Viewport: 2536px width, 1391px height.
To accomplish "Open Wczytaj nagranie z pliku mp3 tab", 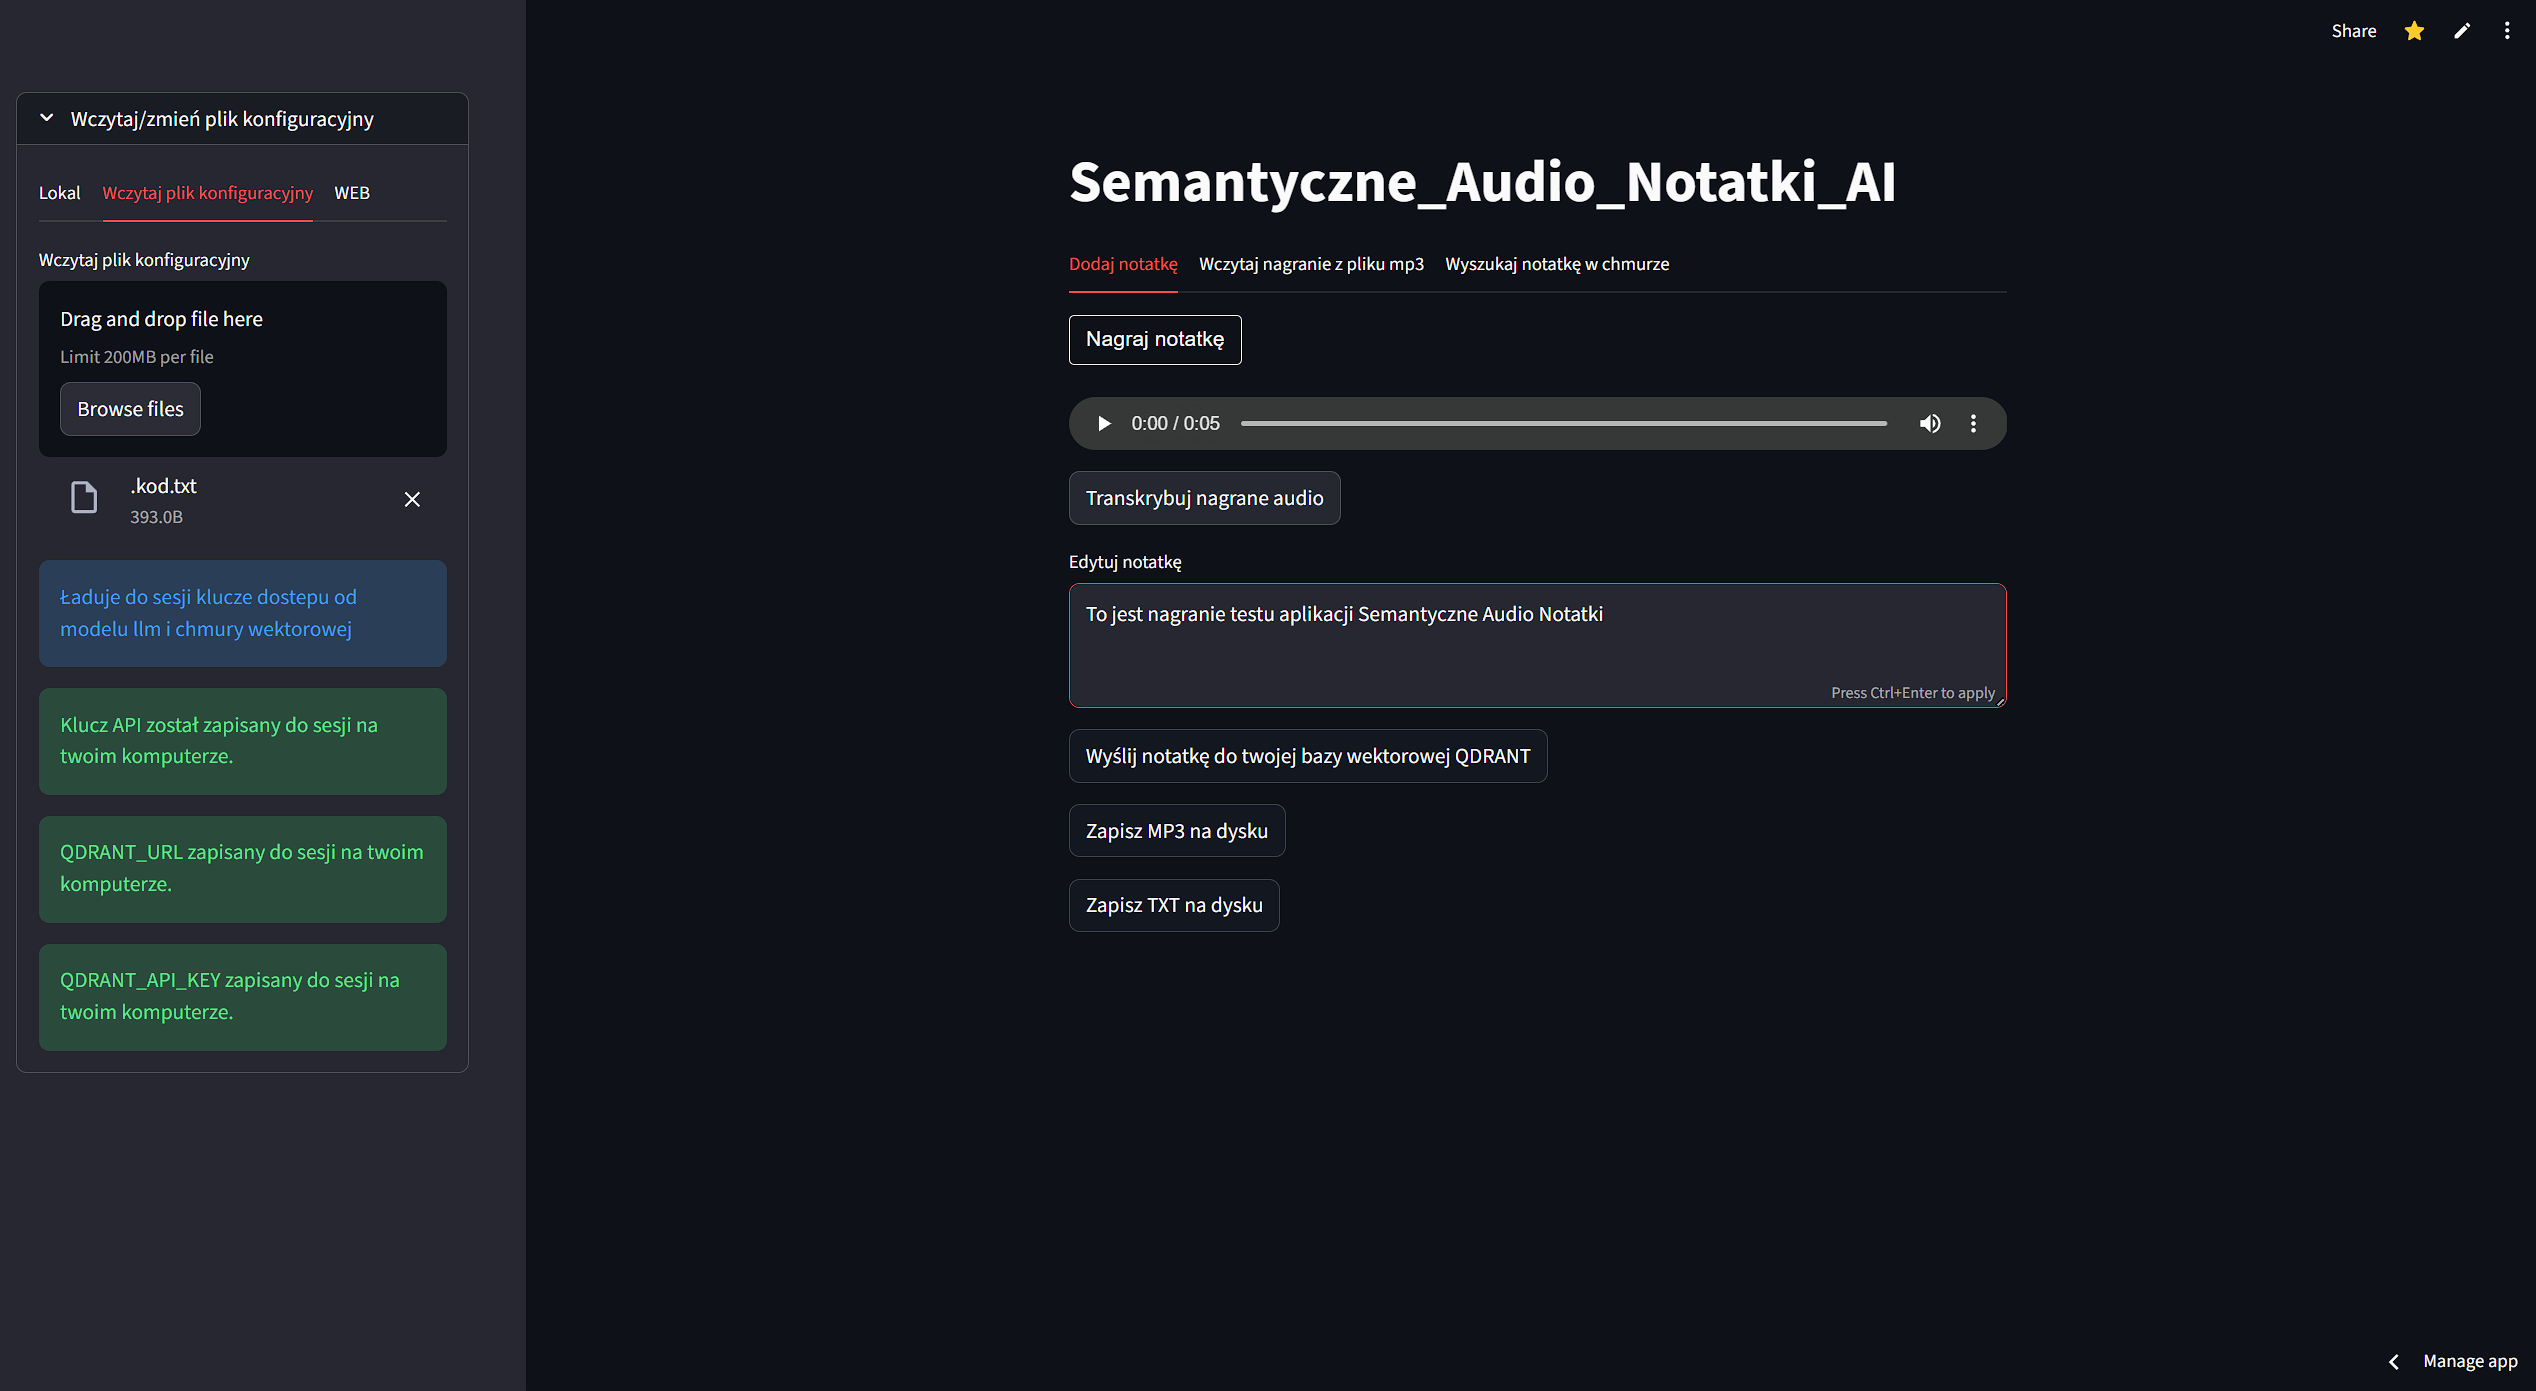I will point(1311,264).
